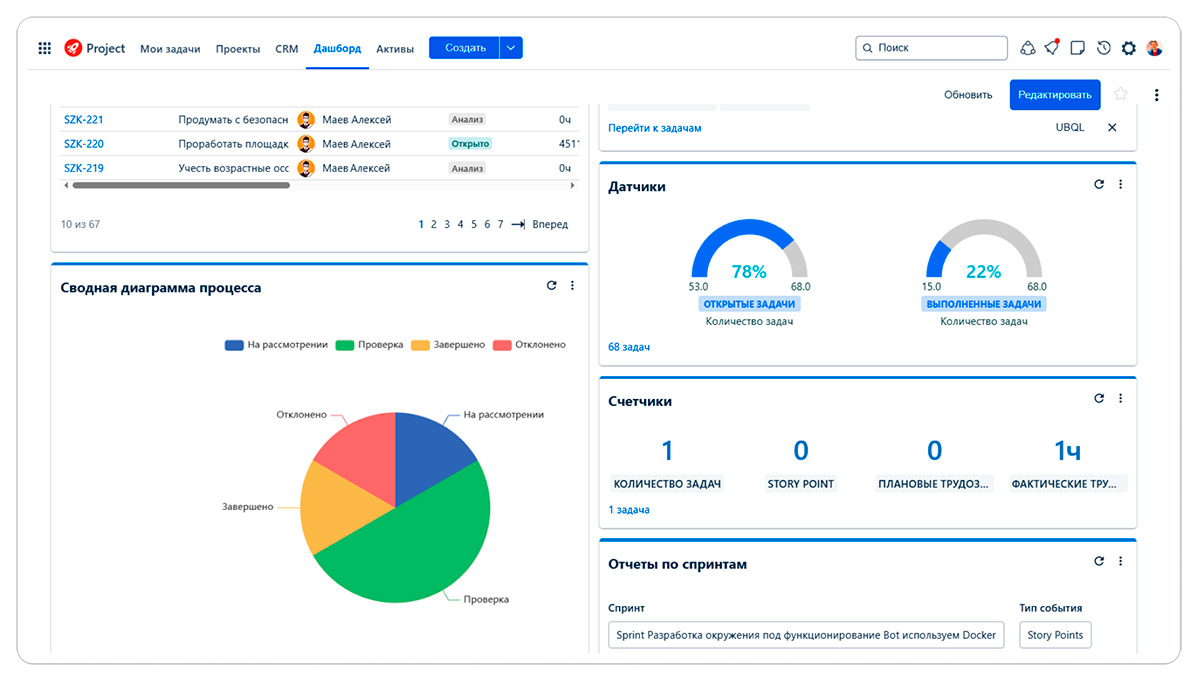Refresh the Датчики widget

(1097, 184)
